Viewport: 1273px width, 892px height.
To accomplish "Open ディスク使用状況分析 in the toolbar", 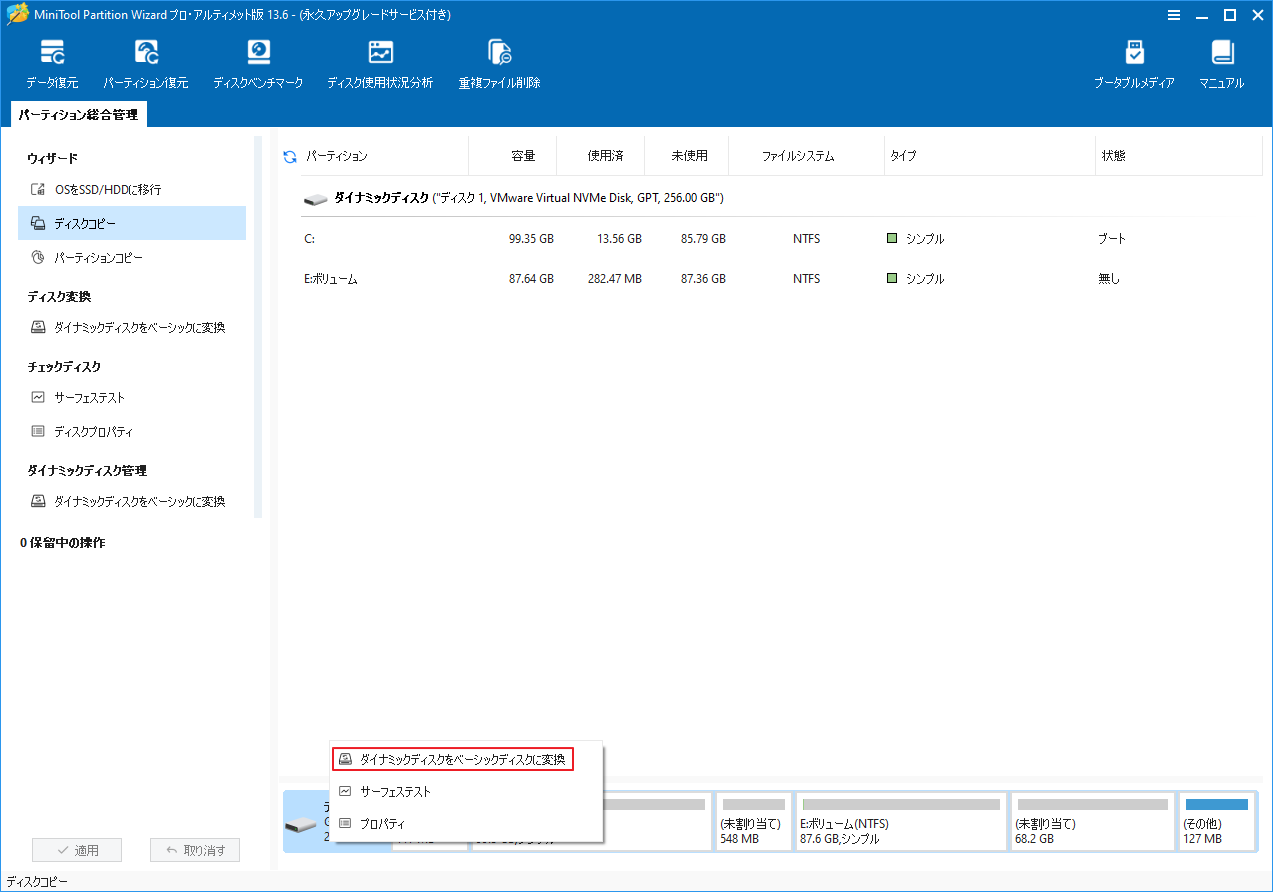I will (380, 65).
